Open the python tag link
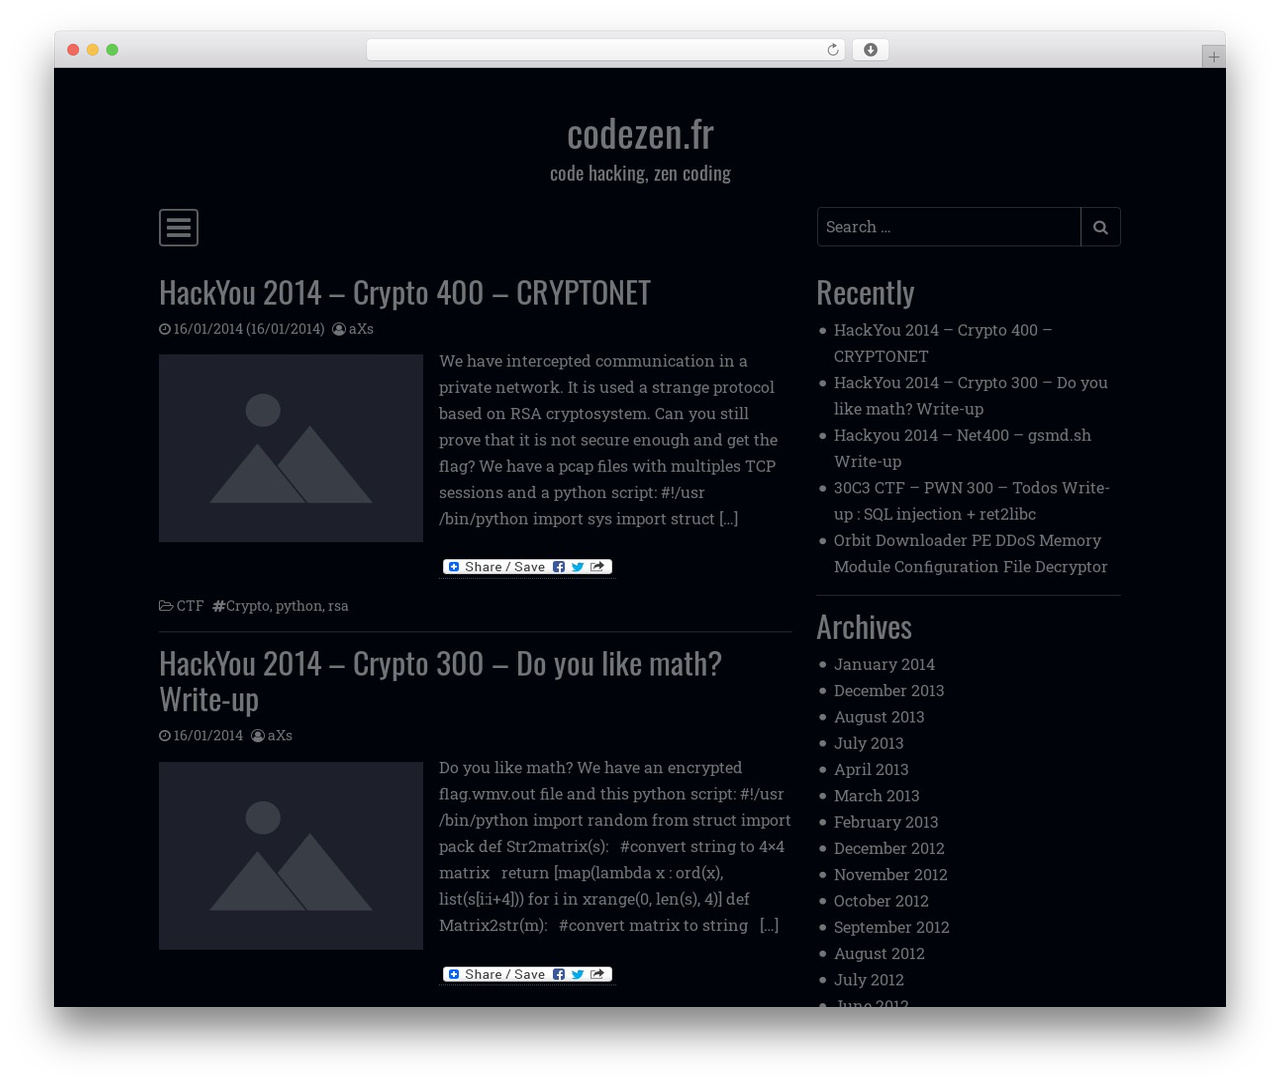This screenshot has height=1084, width=1280. pos(299,606)
